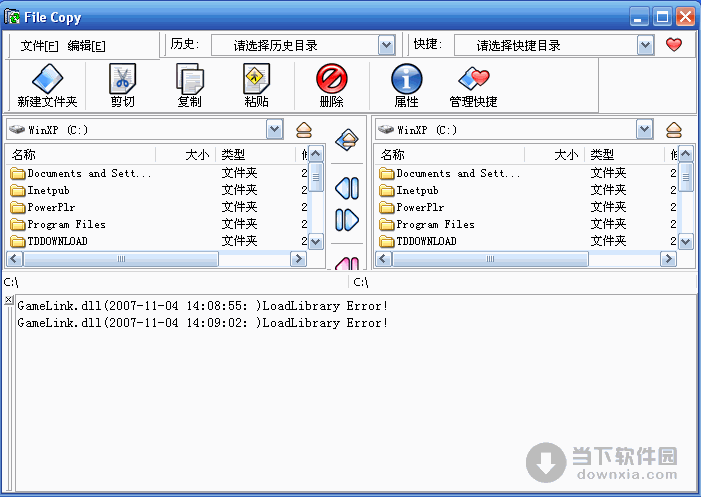The width and height of the screenshot is (701, 497).
Task: Select PowerPlr folder in right pane
Action: (420, 207)
